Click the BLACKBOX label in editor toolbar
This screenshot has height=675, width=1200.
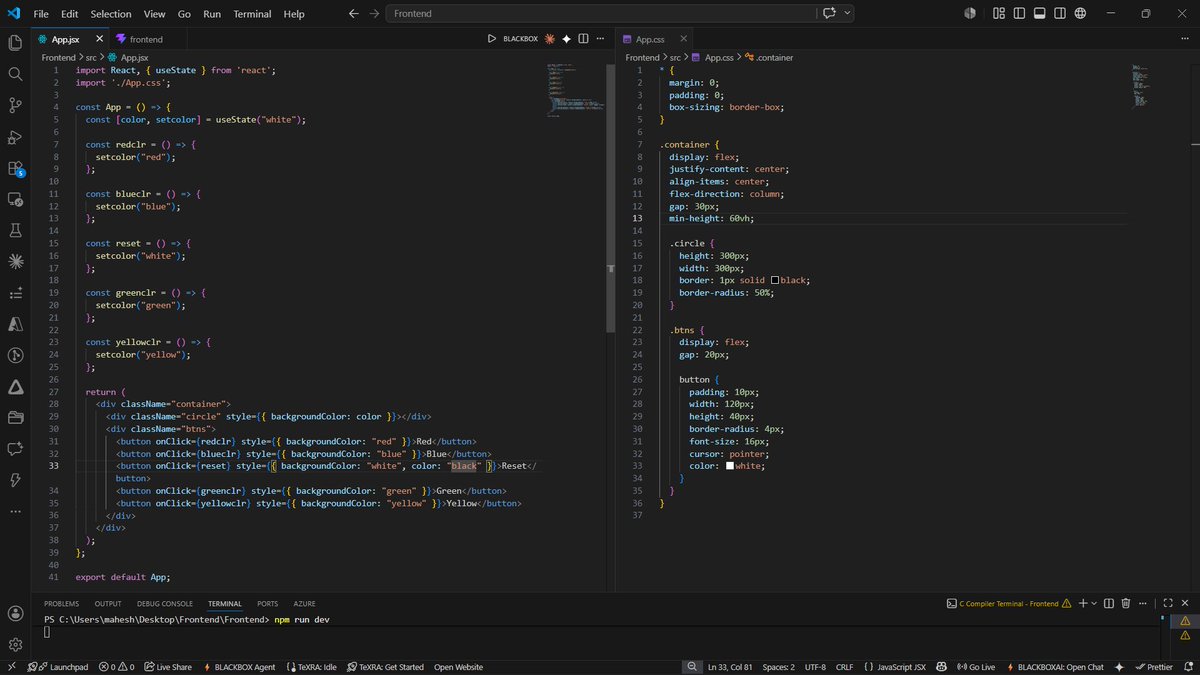[x=520, y=39]
